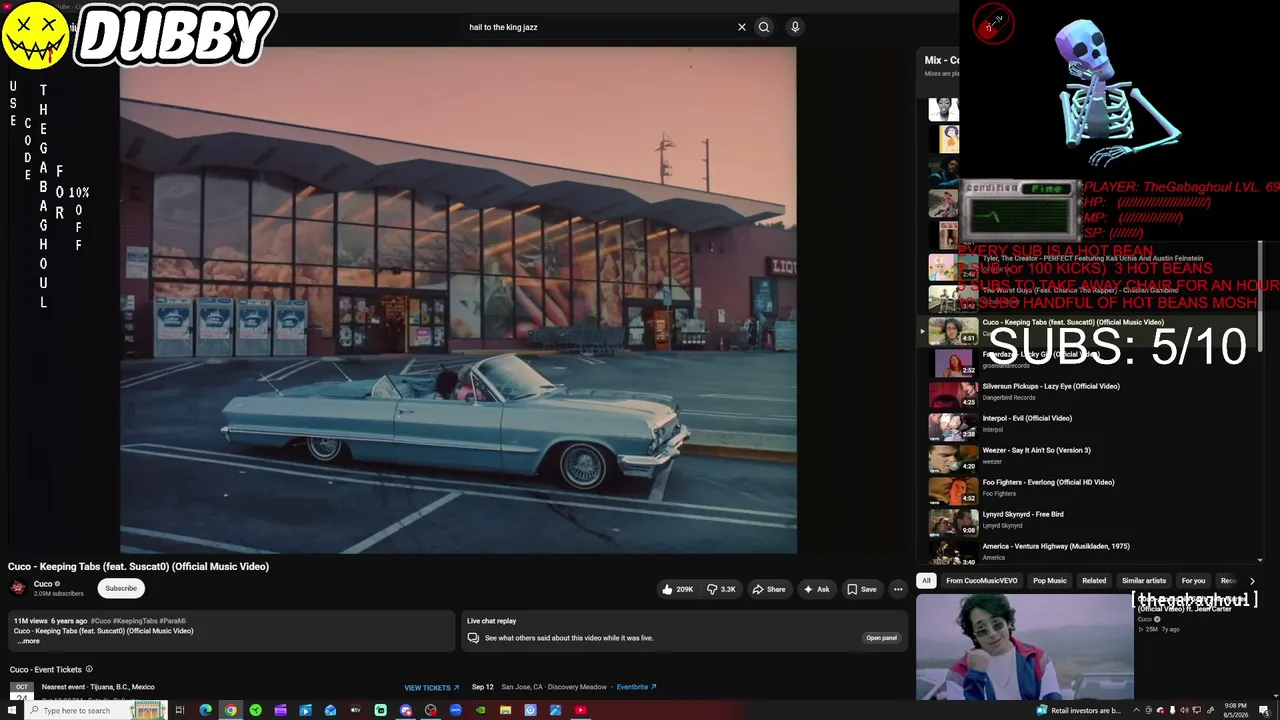The height and width of the screenshot is (720, 1280).
Task: Open the recommended Cuco video thumbnail
Action: pyautogui.click(x=1025, y=647)
